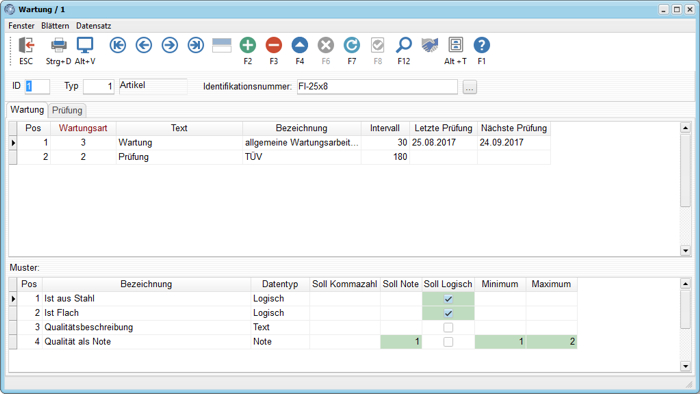
Task: Click Datentyp 'Text' cell
Action: 280,328
